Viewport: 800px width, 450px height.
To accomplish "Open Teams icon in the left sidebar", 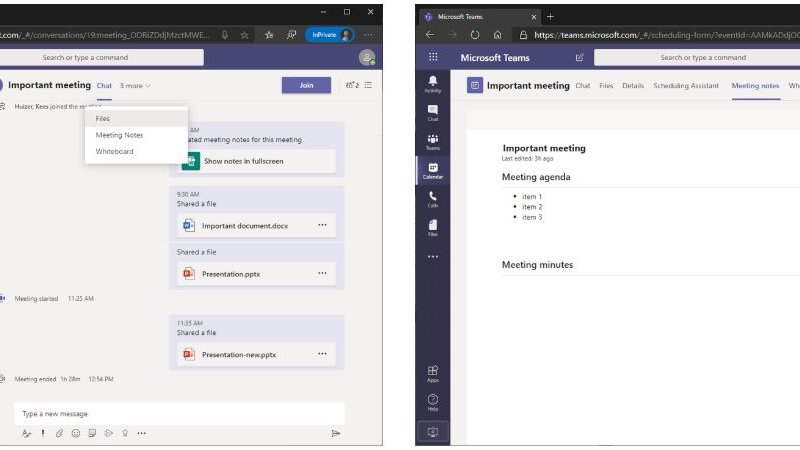I will point(433,142).
